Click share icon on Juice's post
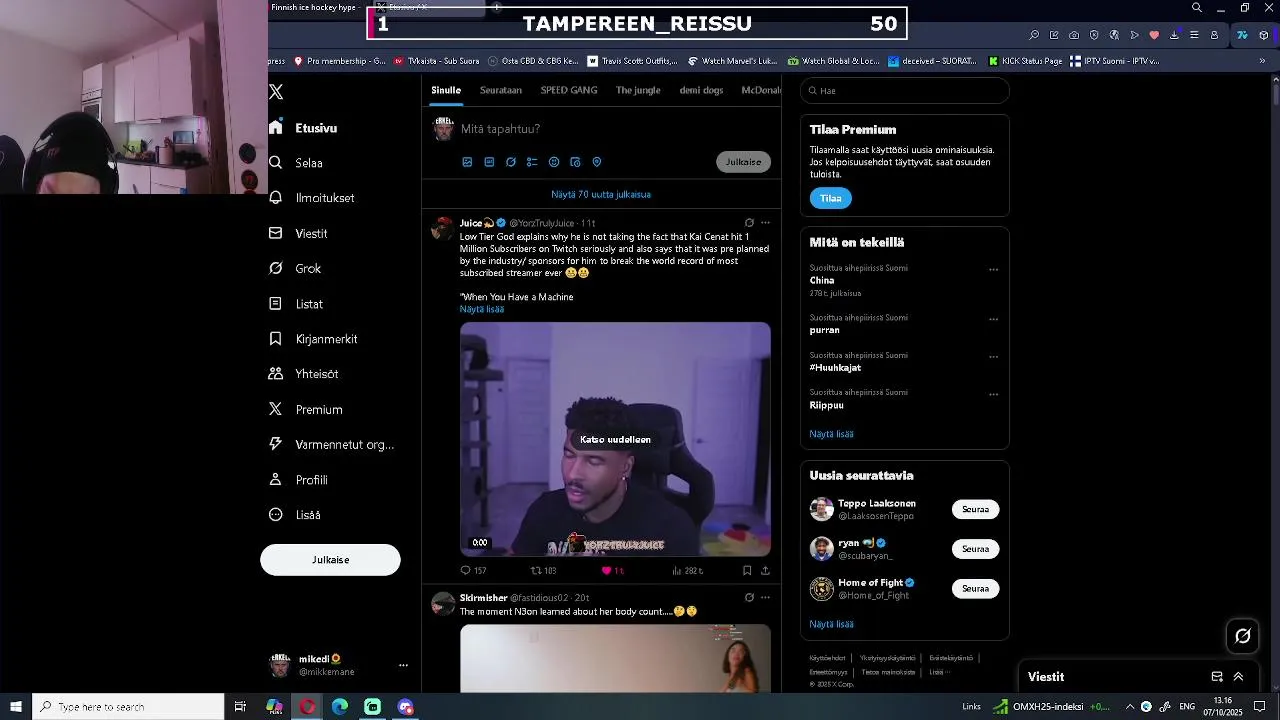The width and height of the screenshot is (1280, 720). 765,570
